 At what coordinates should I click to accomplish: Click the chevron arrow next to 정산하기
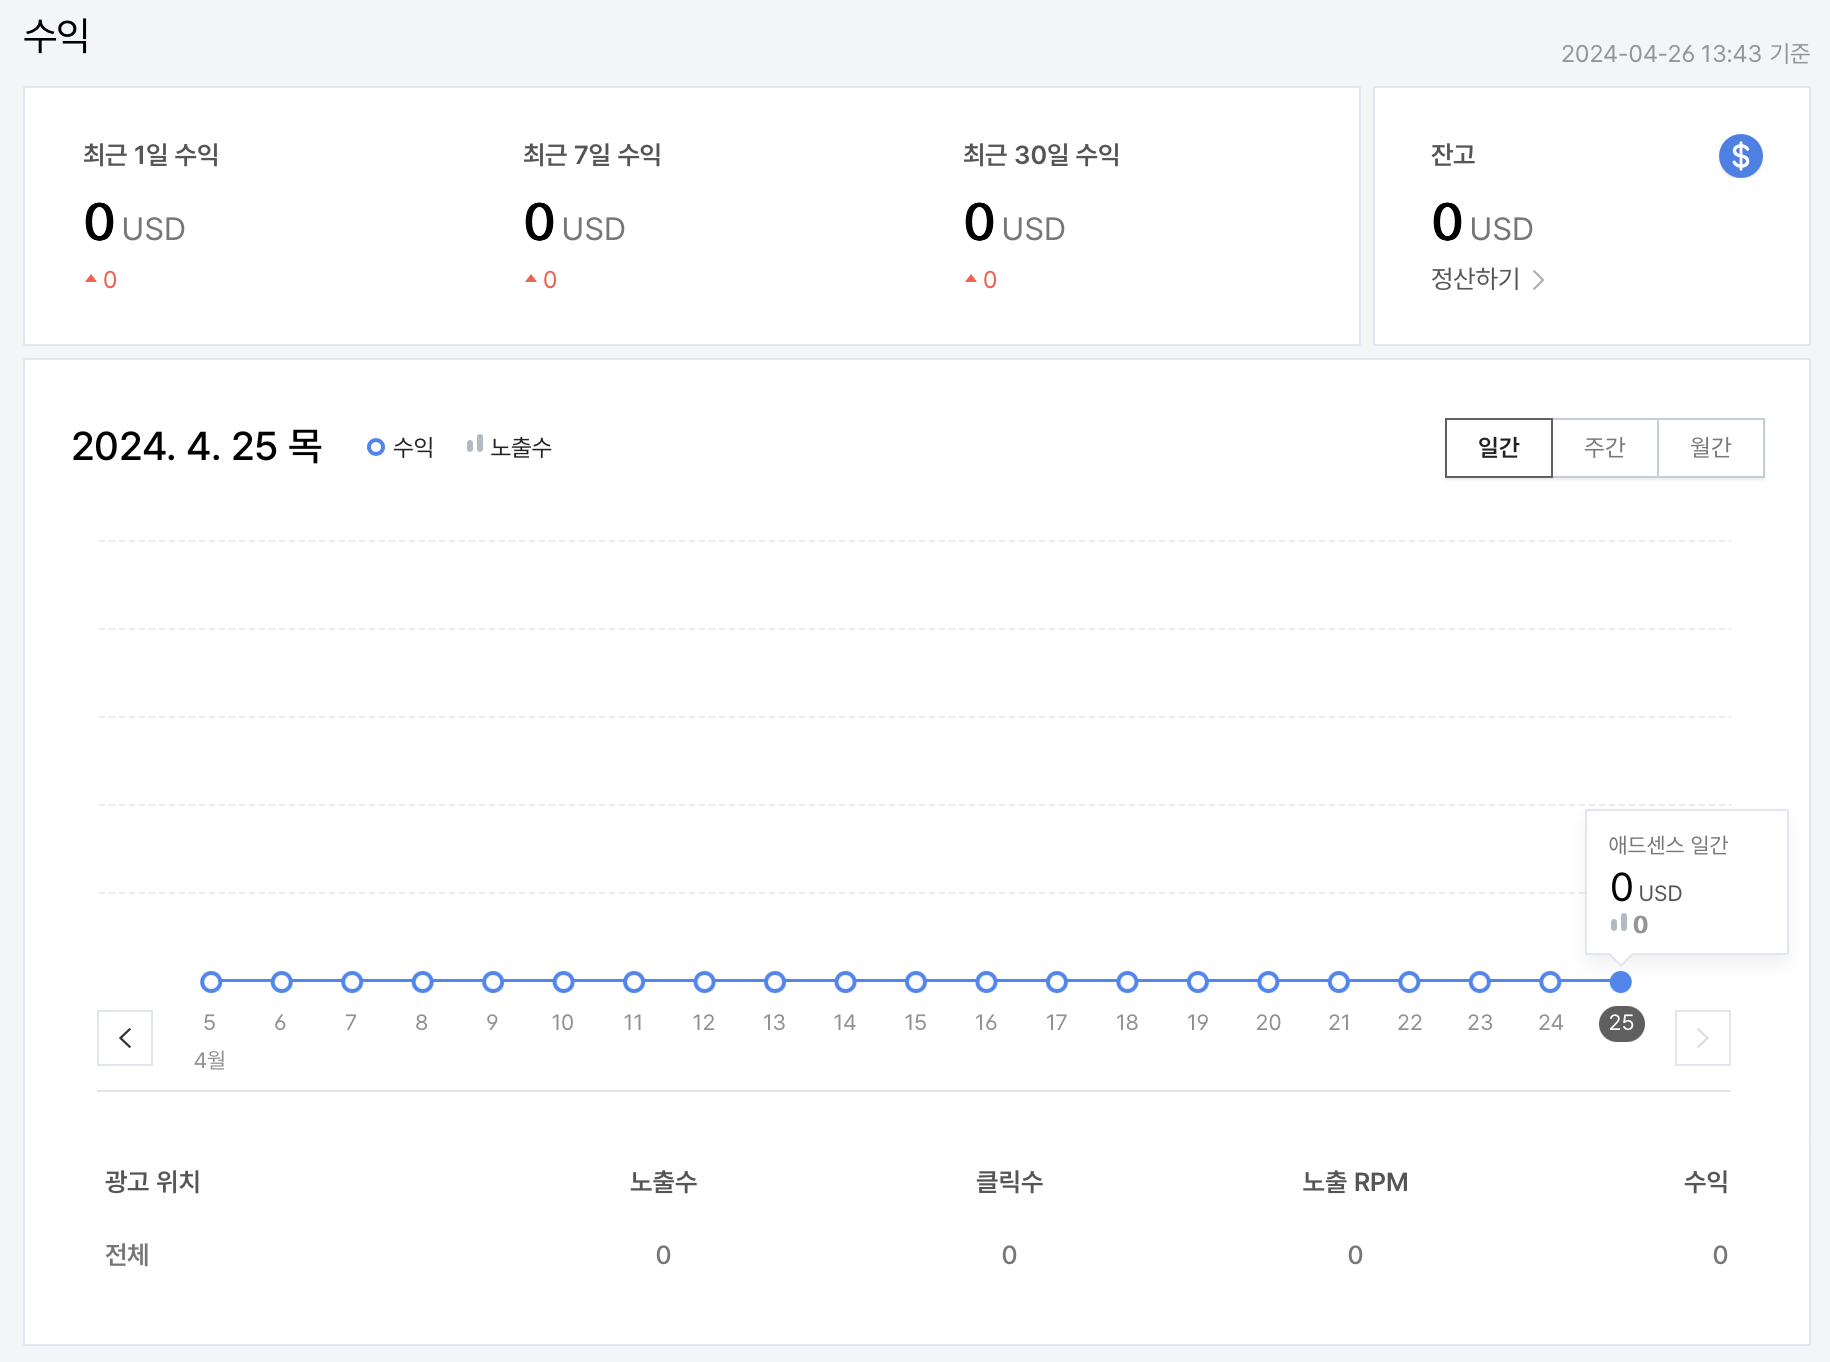(1539, 280)
